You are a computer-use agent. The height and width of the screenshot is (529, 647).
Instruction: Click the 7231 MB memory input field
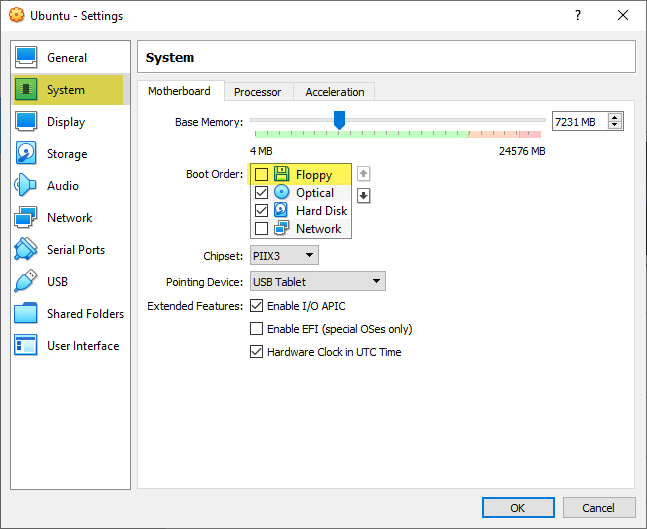tap(579, 122)
